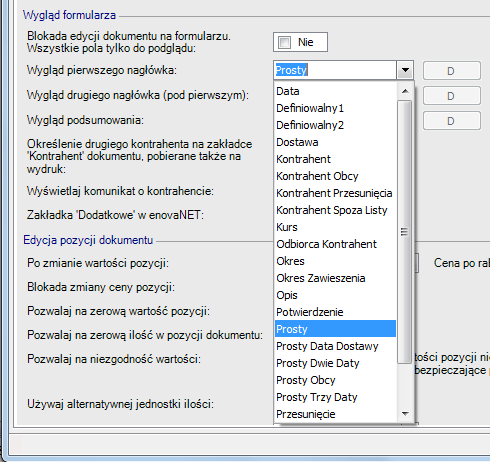Image resolution: width=490 pixels, height=462 pixels.
Task: Choose Odbiorca Kontrahent entry
Action: point(335,244)
